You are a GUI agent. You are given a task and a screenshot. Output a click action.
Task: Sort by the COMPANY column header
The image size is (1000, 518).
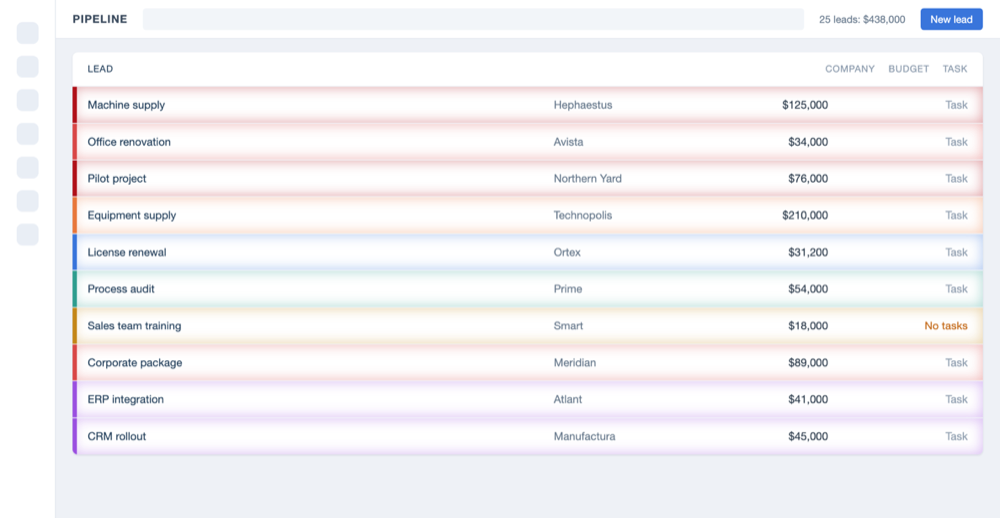click(x=849, y=69)
